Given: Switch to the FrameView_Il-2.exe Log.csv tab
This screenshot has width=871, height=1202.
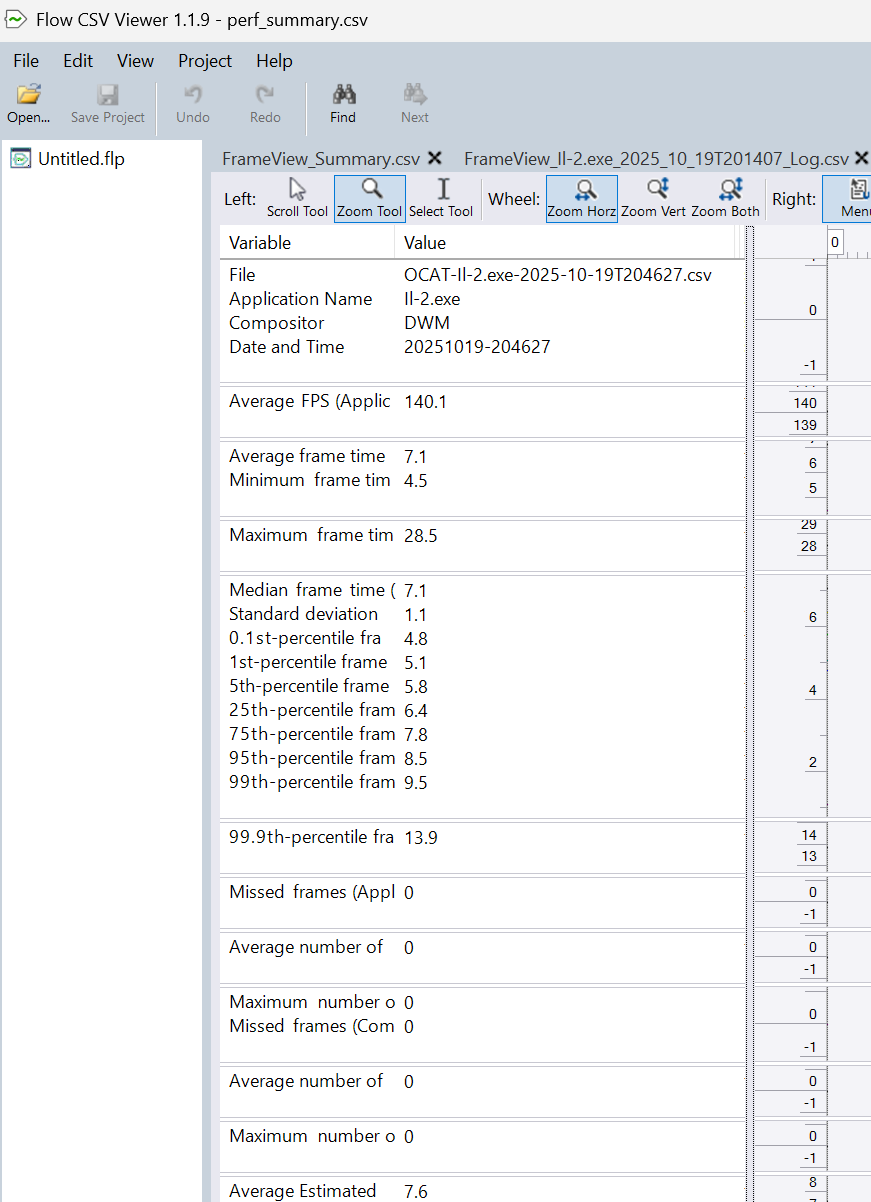Looking at the screenshot, I should [x=656, y=158].
